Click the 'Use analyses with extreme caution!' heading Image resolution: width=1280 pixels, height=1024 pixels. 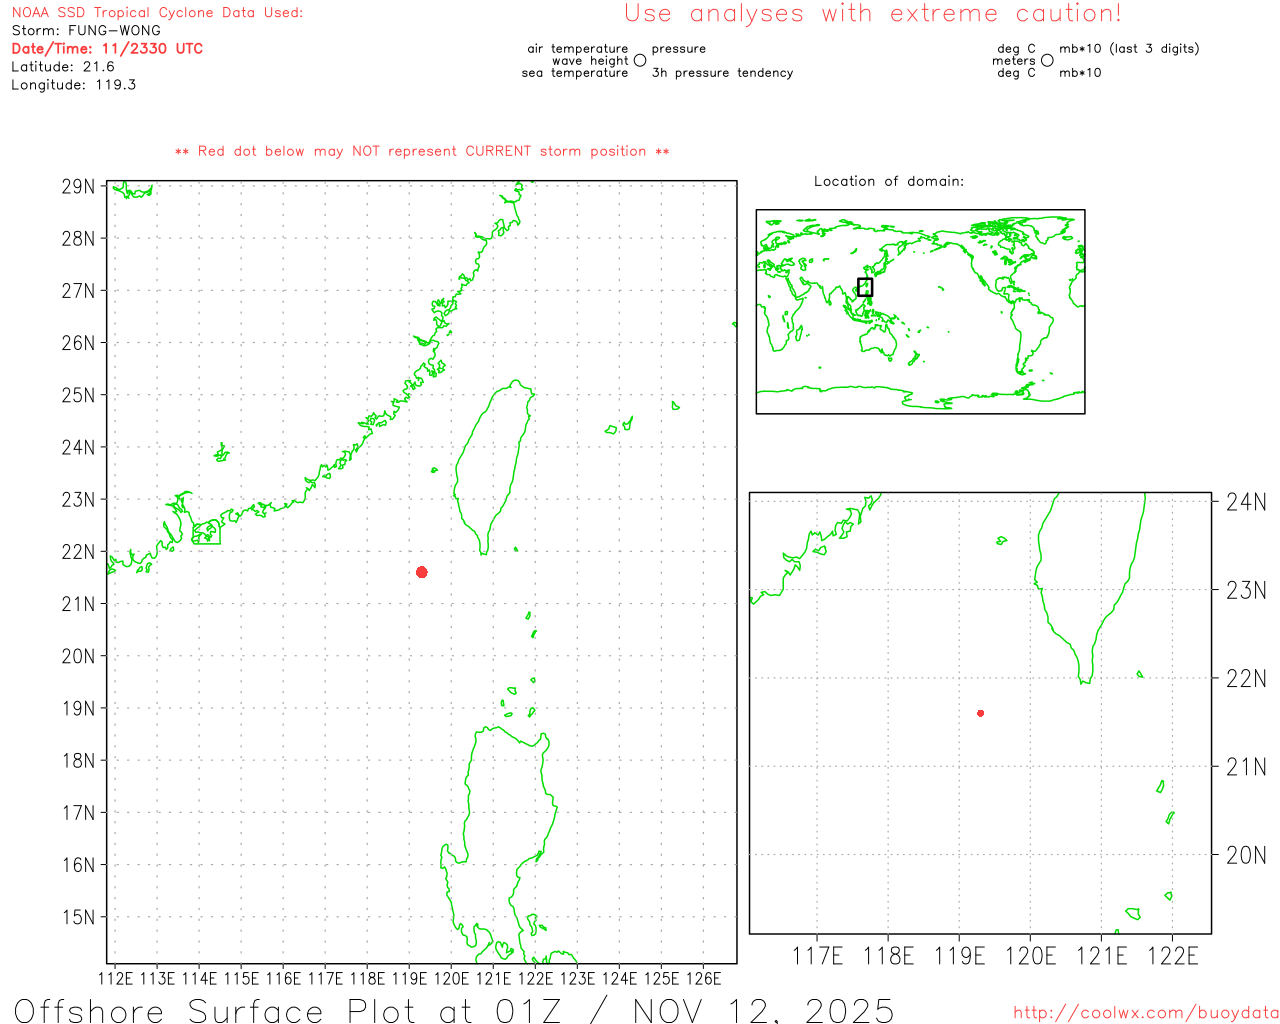click(872, 14)
